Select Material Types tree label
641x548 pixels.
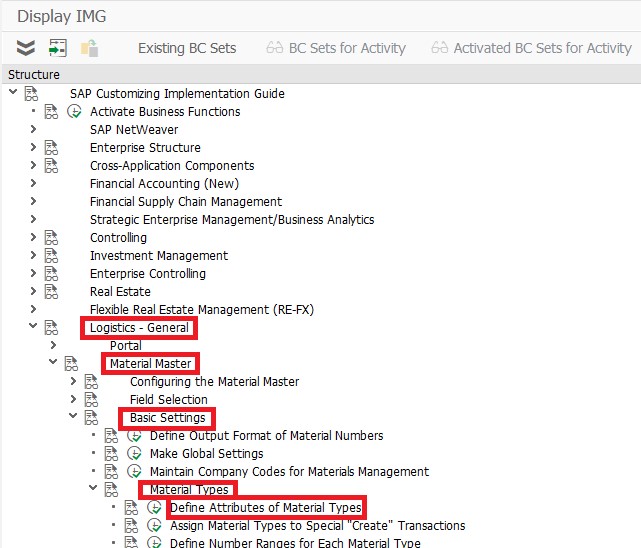pos(189,490)
